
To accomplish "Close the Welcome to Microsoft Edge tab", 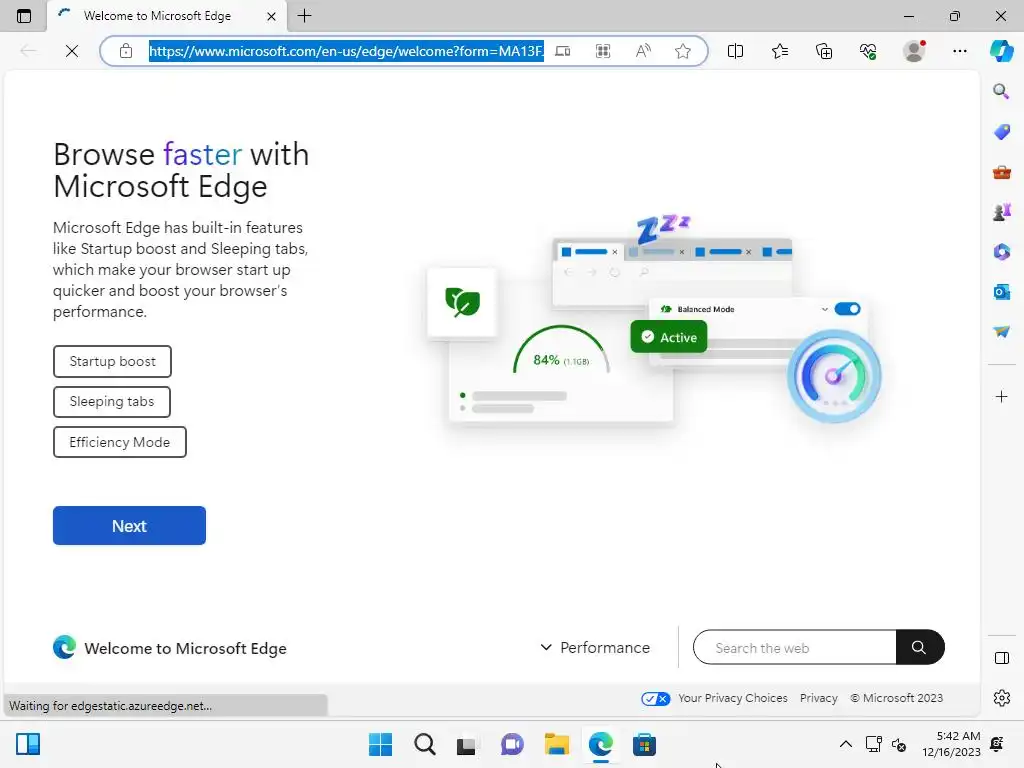I will [x=271, y=16].
